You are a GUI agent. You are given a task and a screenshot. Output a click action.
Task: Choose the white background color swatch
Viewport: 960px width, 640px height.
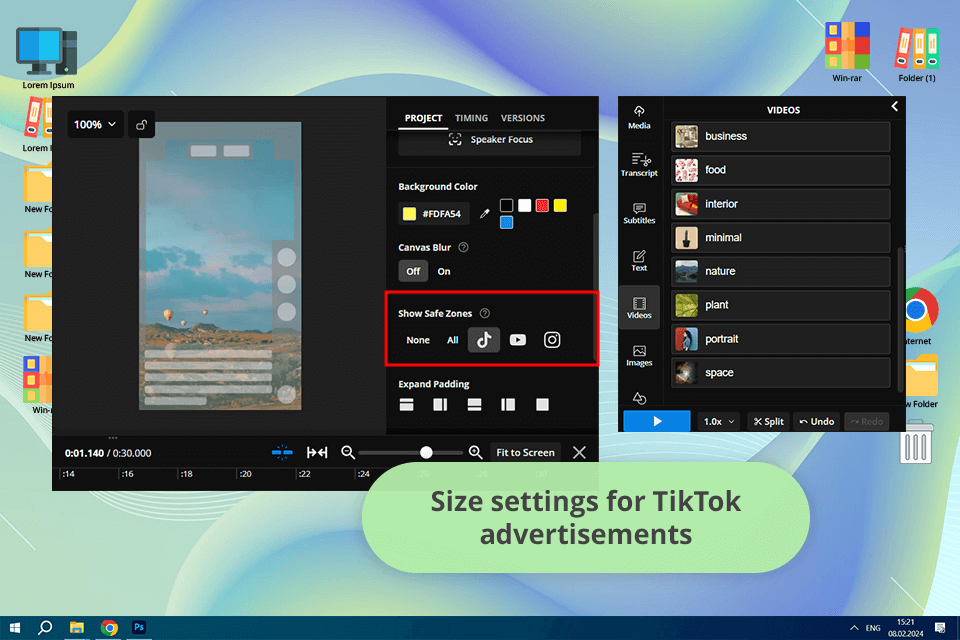tap(525, 205)
